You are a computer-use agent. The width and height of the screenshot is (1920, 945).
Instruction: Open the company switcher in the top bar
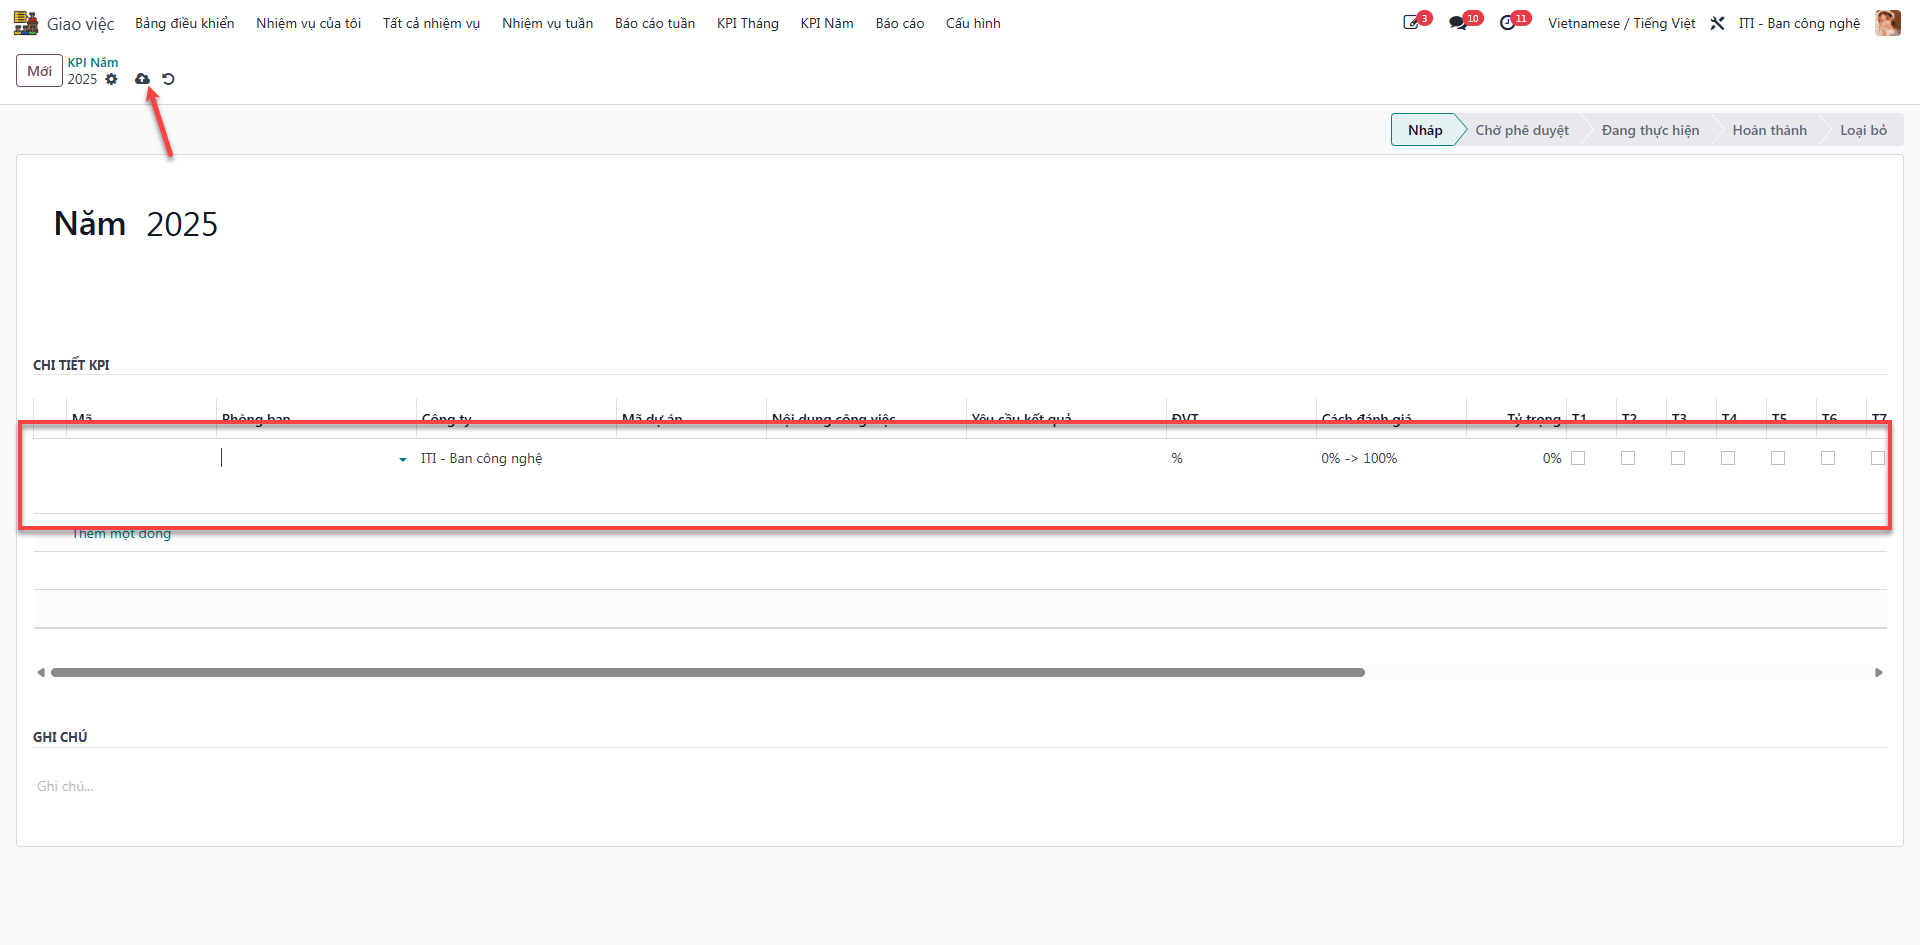point(1800,23)
